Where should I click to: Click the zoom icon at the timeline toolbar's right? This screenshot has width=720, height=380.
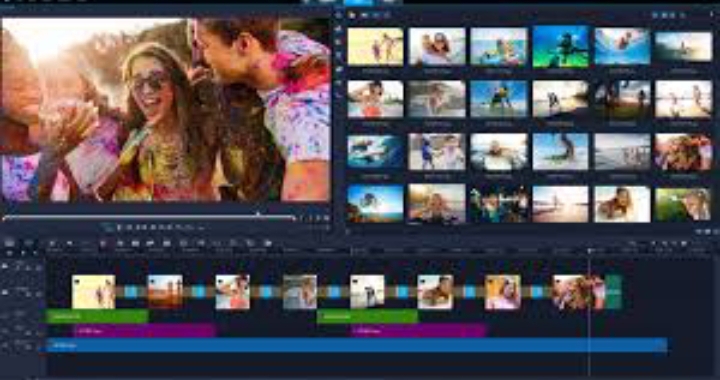(x=684, y=244)
